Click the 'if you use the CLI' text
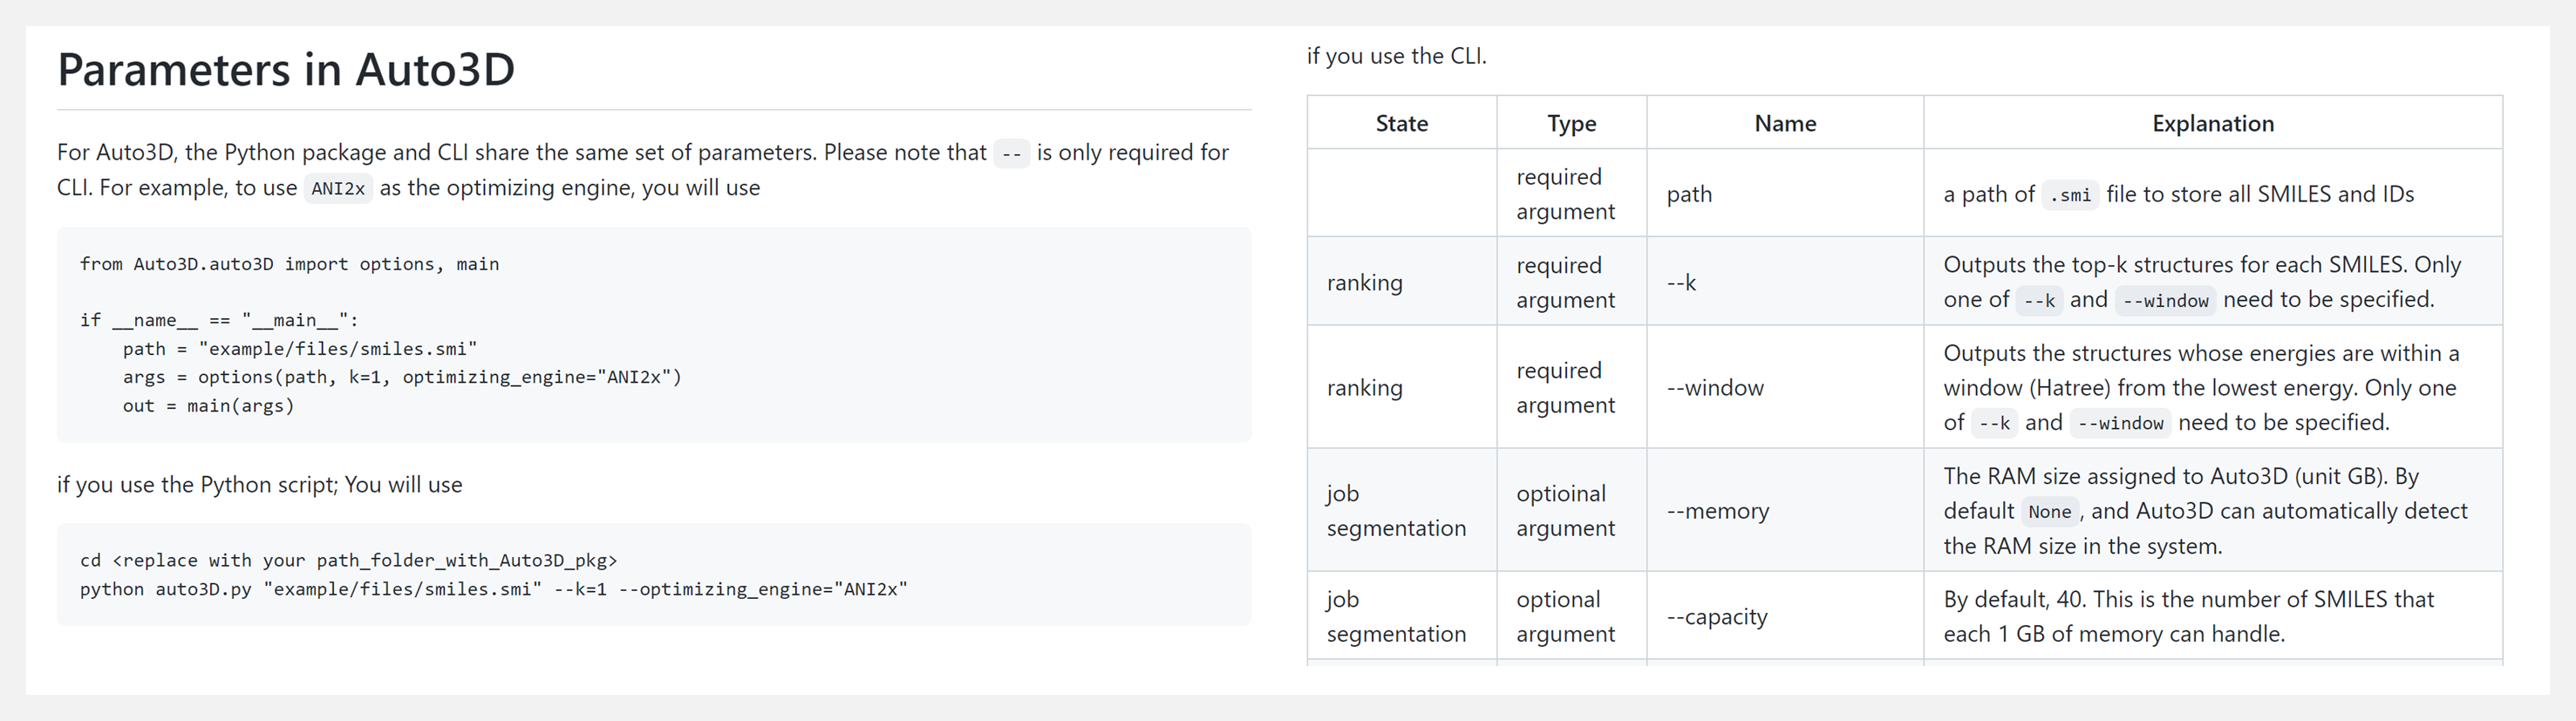This screenshot has height=721, width=2576. 1396,56
